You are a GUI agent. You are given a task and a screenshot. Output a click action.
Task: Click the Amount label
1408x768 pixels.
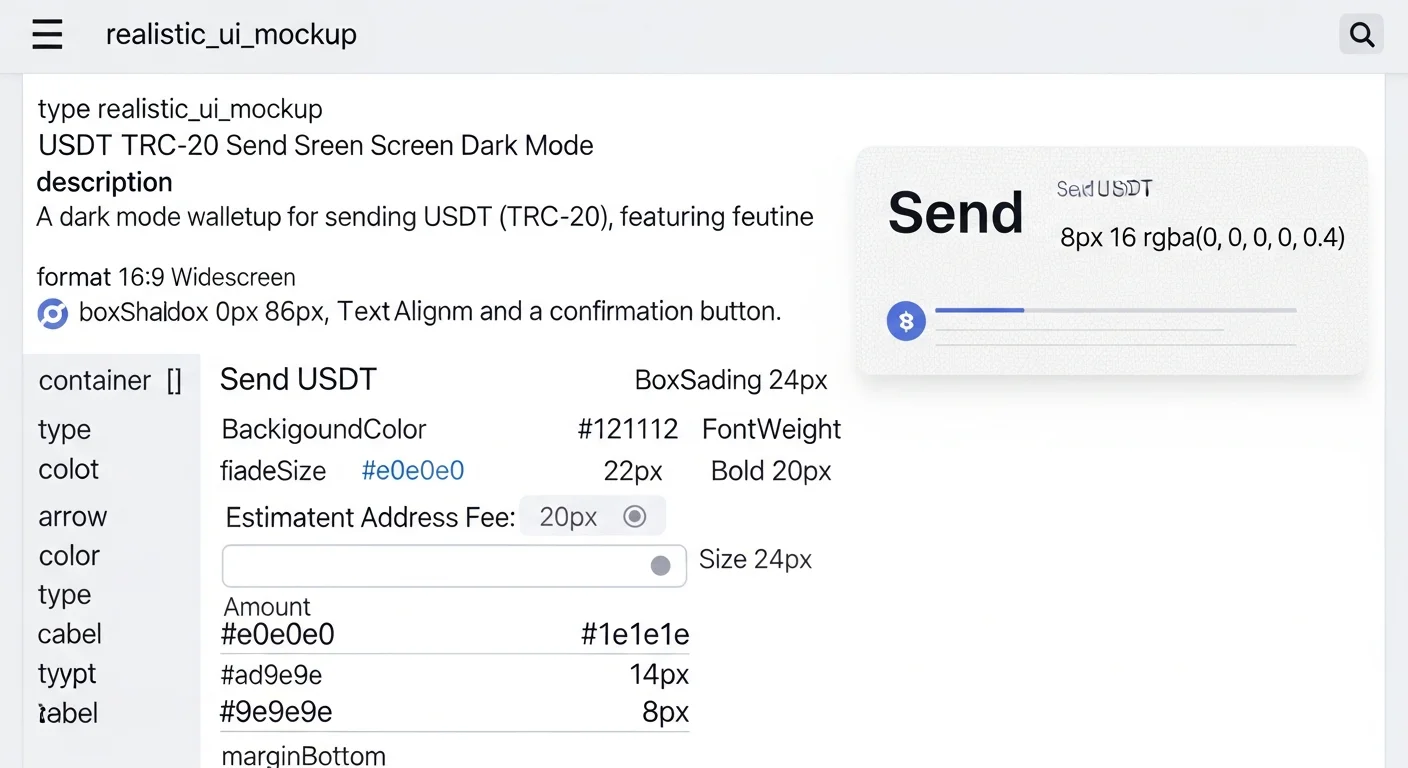pyautogui.click(x=267, y=607)
